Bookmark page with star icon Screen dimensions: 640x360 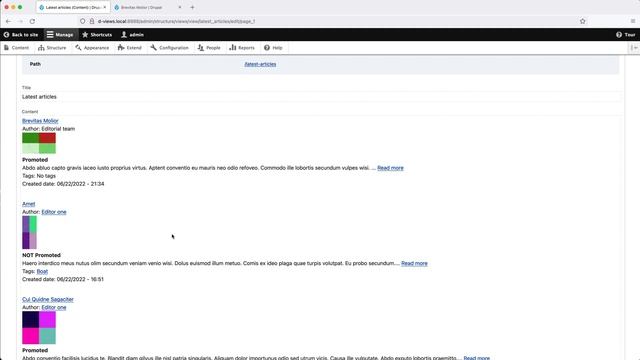[x=582, y=21]
